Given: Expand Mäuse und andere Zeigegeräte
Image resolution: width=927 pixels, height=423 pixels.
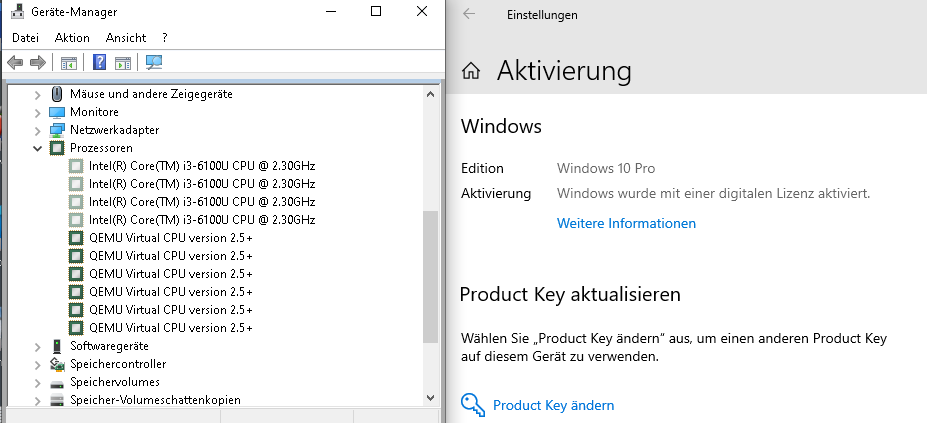Looking at the screenshot, I should click(37, 94).
